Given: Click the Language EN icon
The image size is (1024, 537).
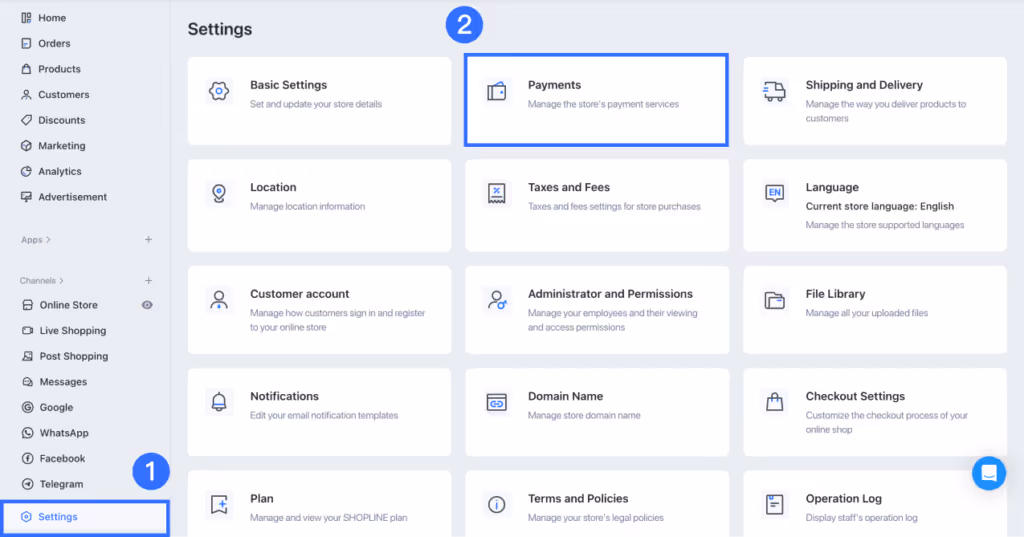Looking at the screenshot, I should tap(775, 193).
